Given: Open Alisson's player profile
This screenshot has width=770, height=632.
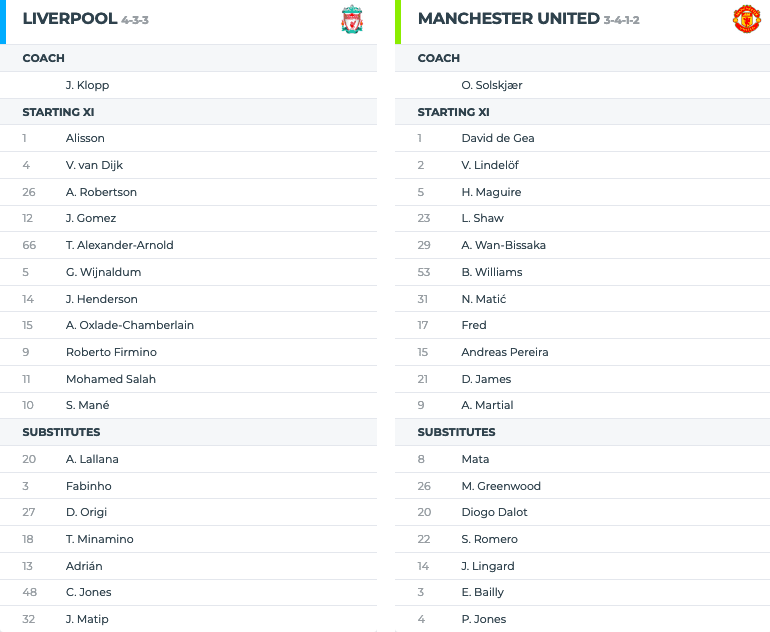Looking at the screenshot, I should (x=85, y=138).
